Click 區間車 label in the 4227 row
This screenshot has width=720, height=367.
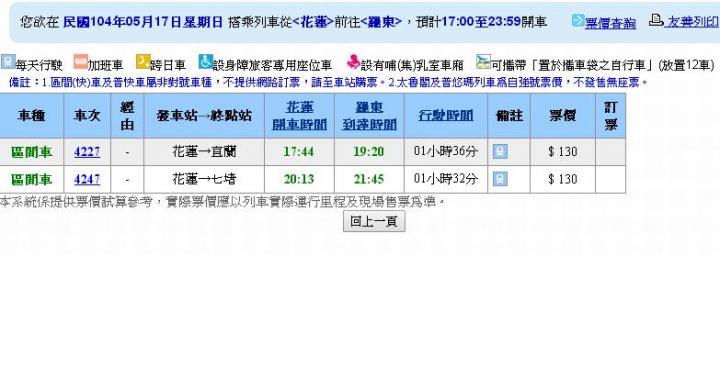(31, 152)
